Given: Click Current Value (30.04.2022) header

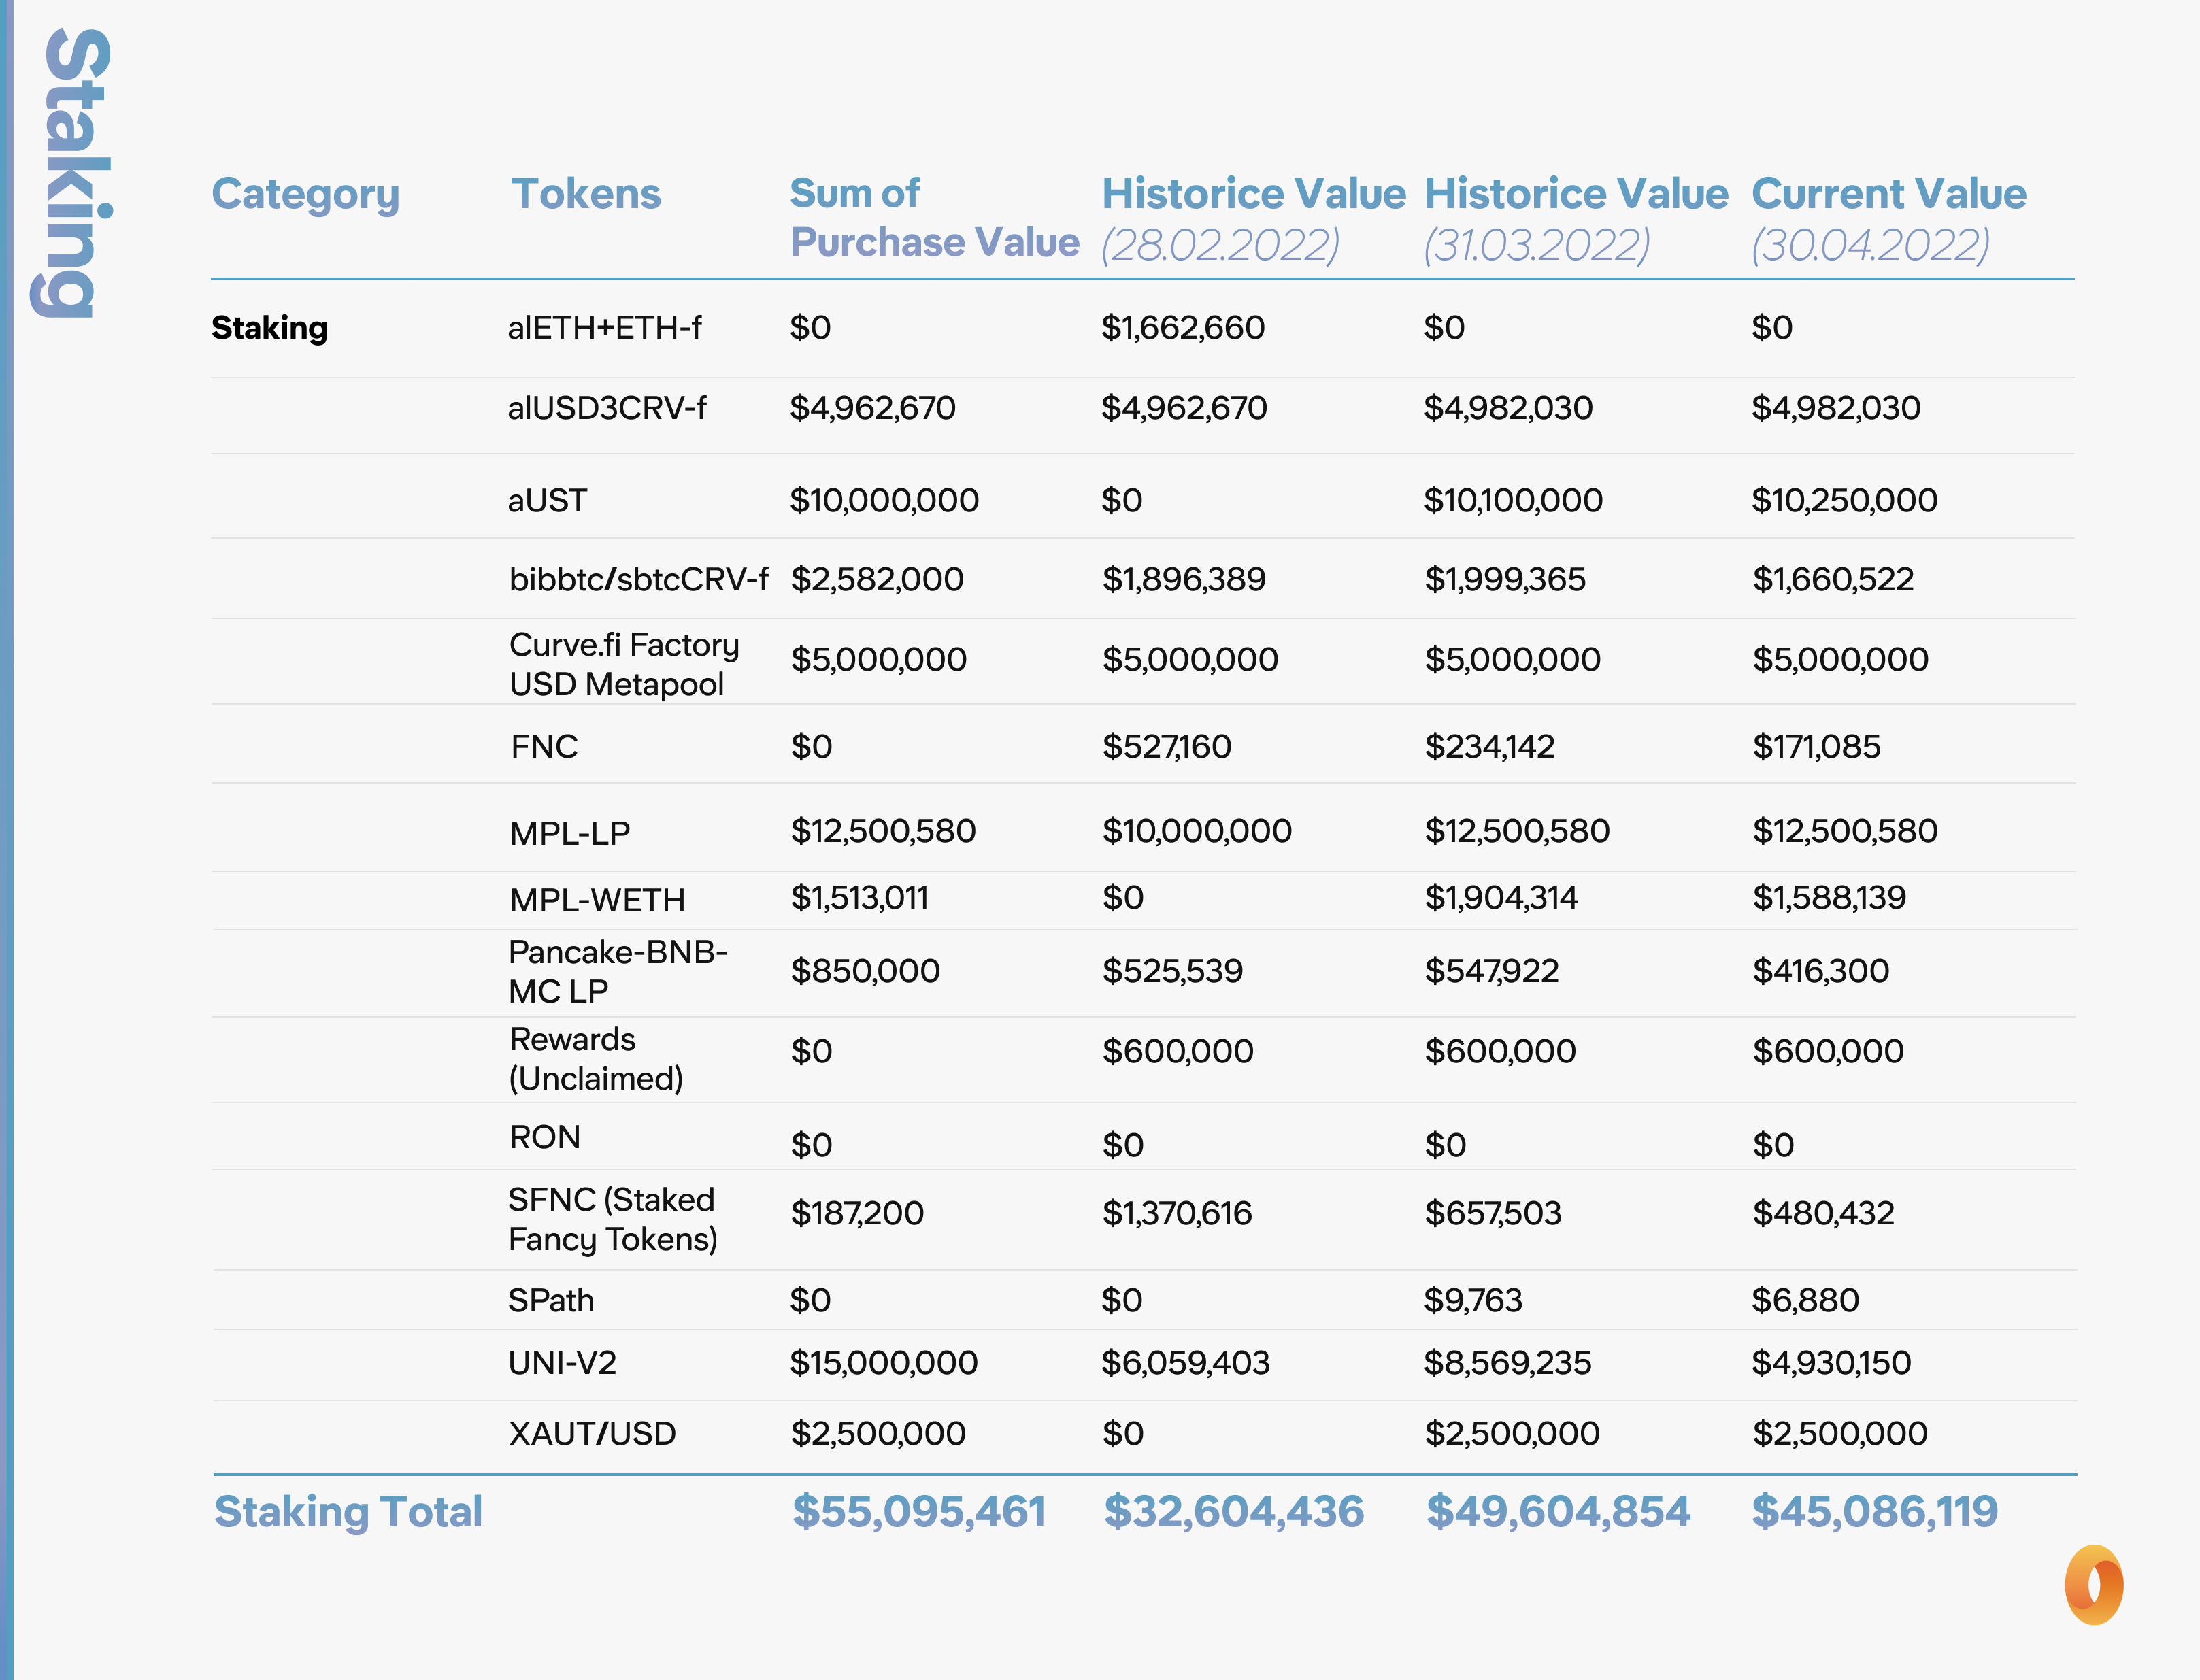Looking at the screenshot, I should pos(1889,219).
